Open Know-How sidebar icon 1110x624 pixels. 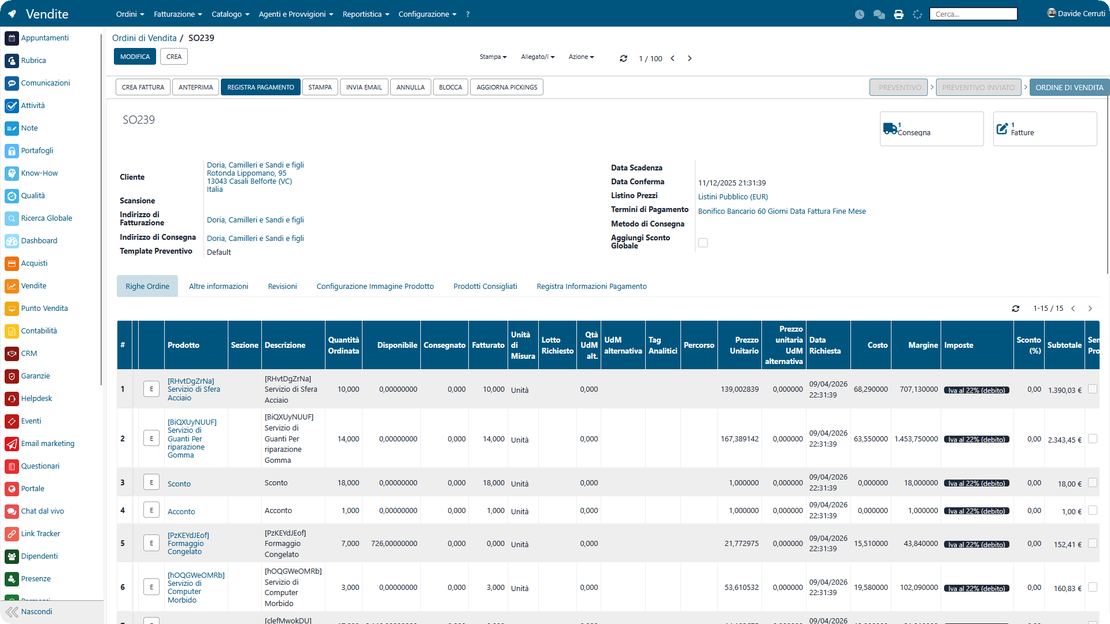11,174
